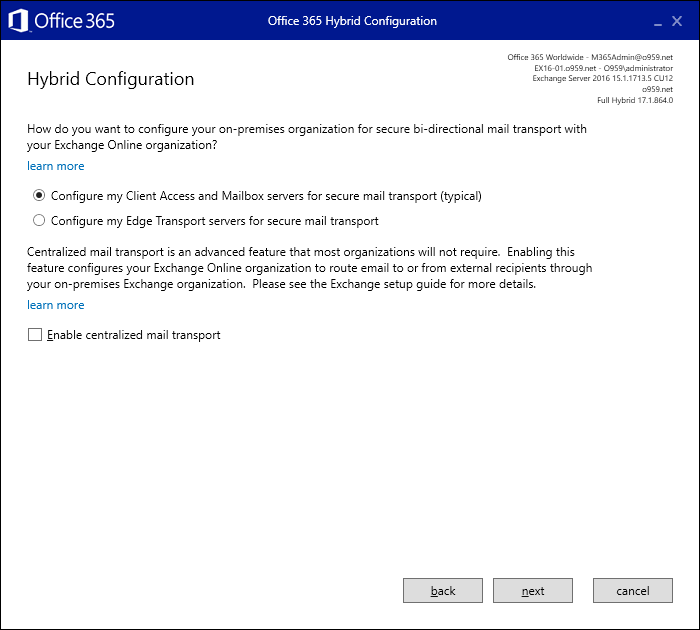Cancel the hybrid configuration wizard
The width and height of the screenshot is (700, 630).
click(x=633, y=590)
